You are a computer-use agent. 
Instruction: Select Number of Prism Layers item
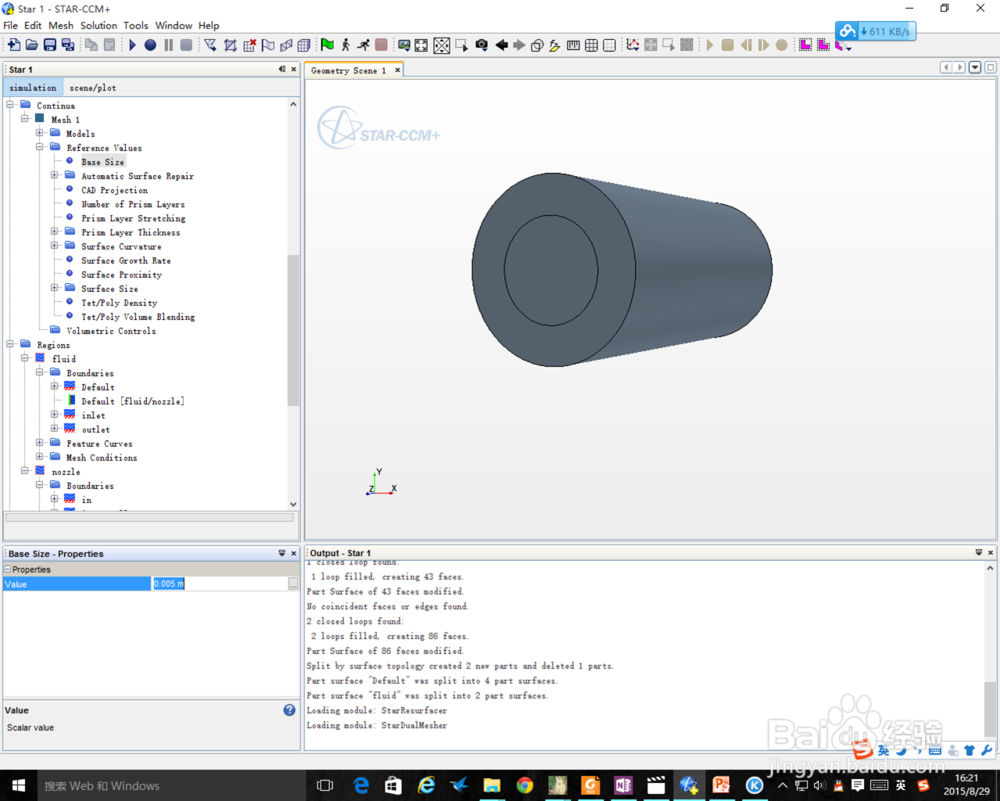click(x=133, y=204)
